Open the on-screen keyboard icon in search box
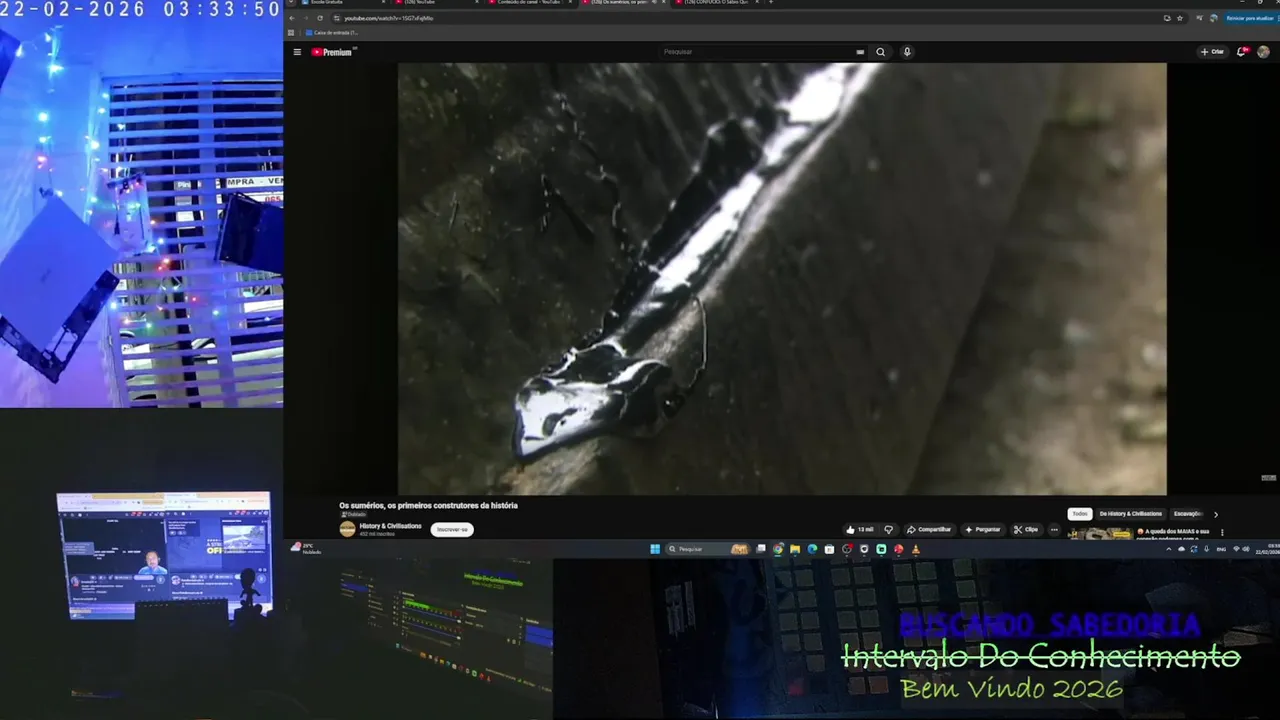Viewport: 1280px width, 720px height. point(860,52)
